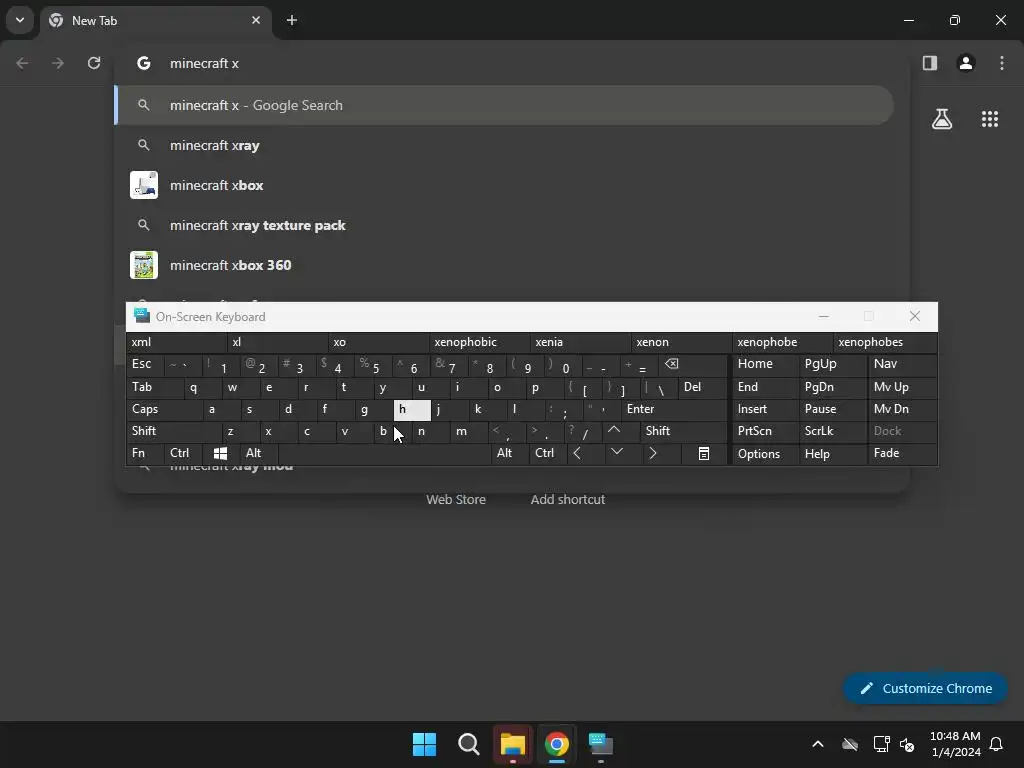Click the Fade key on keyboard

(x=902, y=453)
